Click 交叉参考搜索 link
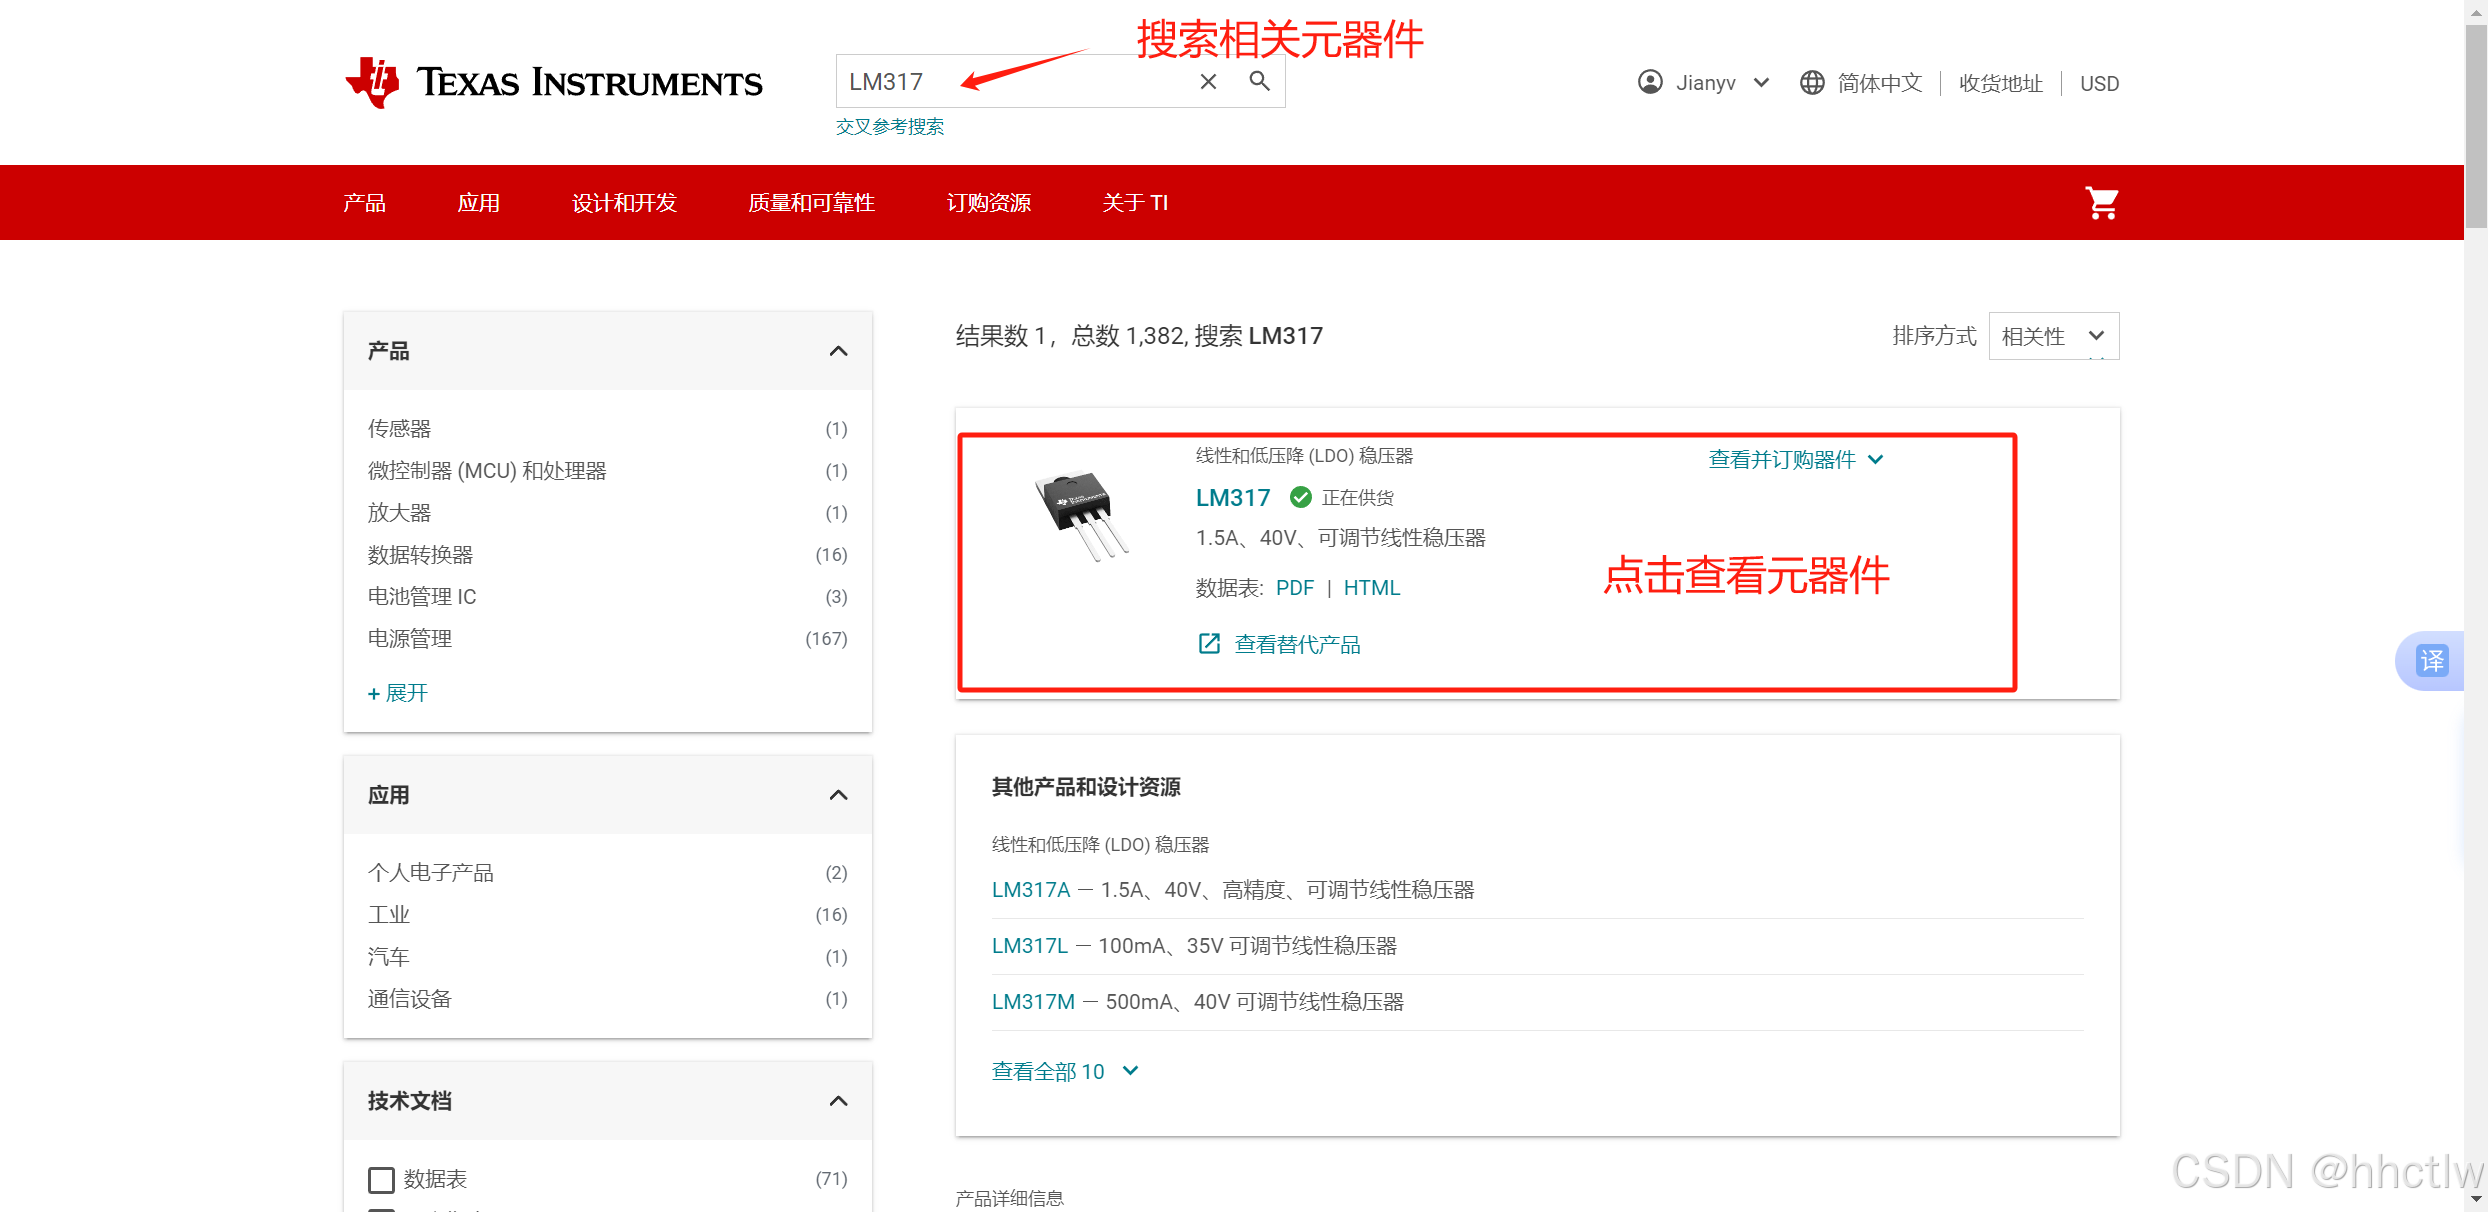The height and width of the screenshot is (1212, 2488). click(890, 127)
